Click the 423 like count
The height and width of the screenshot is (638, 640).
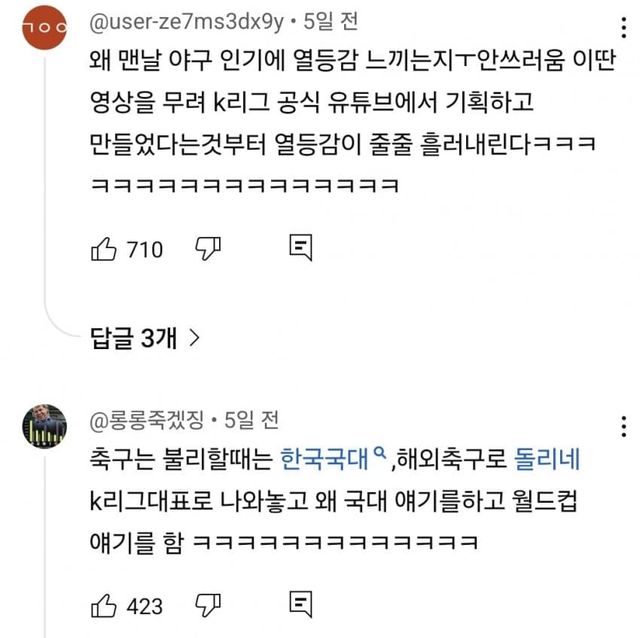click(x=146, y=605)
